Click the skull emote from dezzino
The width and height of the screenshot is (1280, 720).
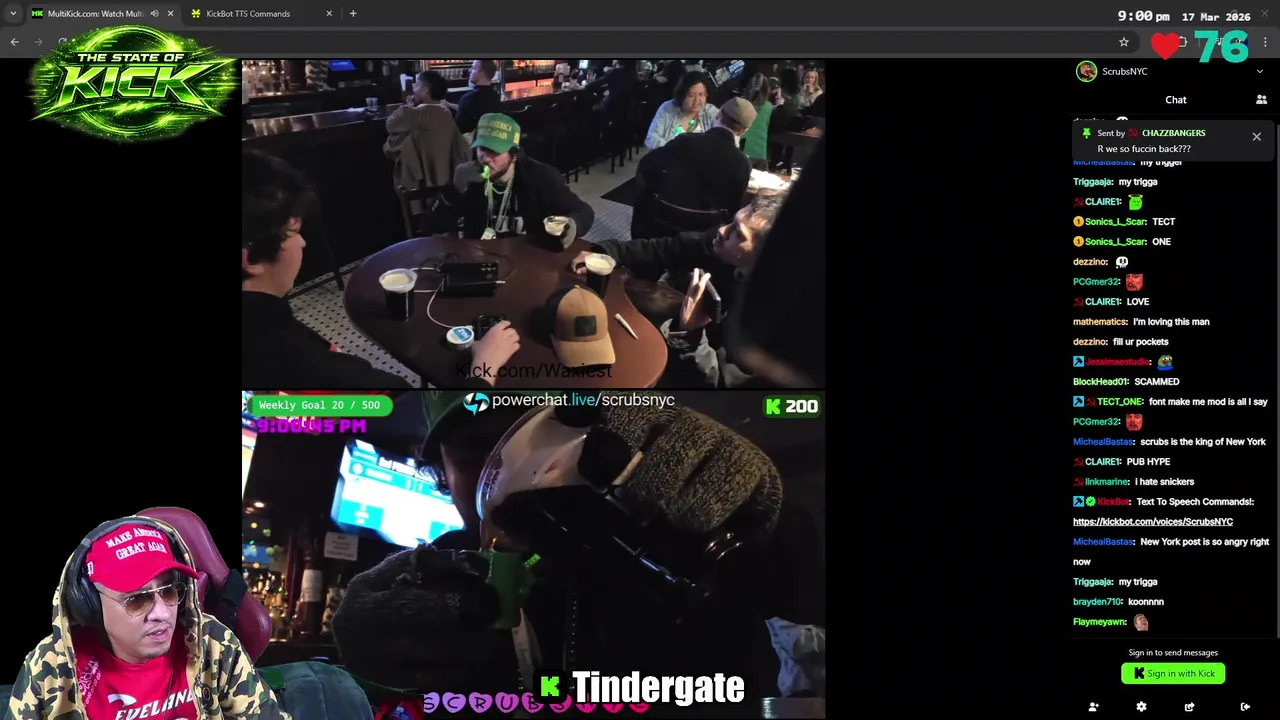tap(1121, 262)
